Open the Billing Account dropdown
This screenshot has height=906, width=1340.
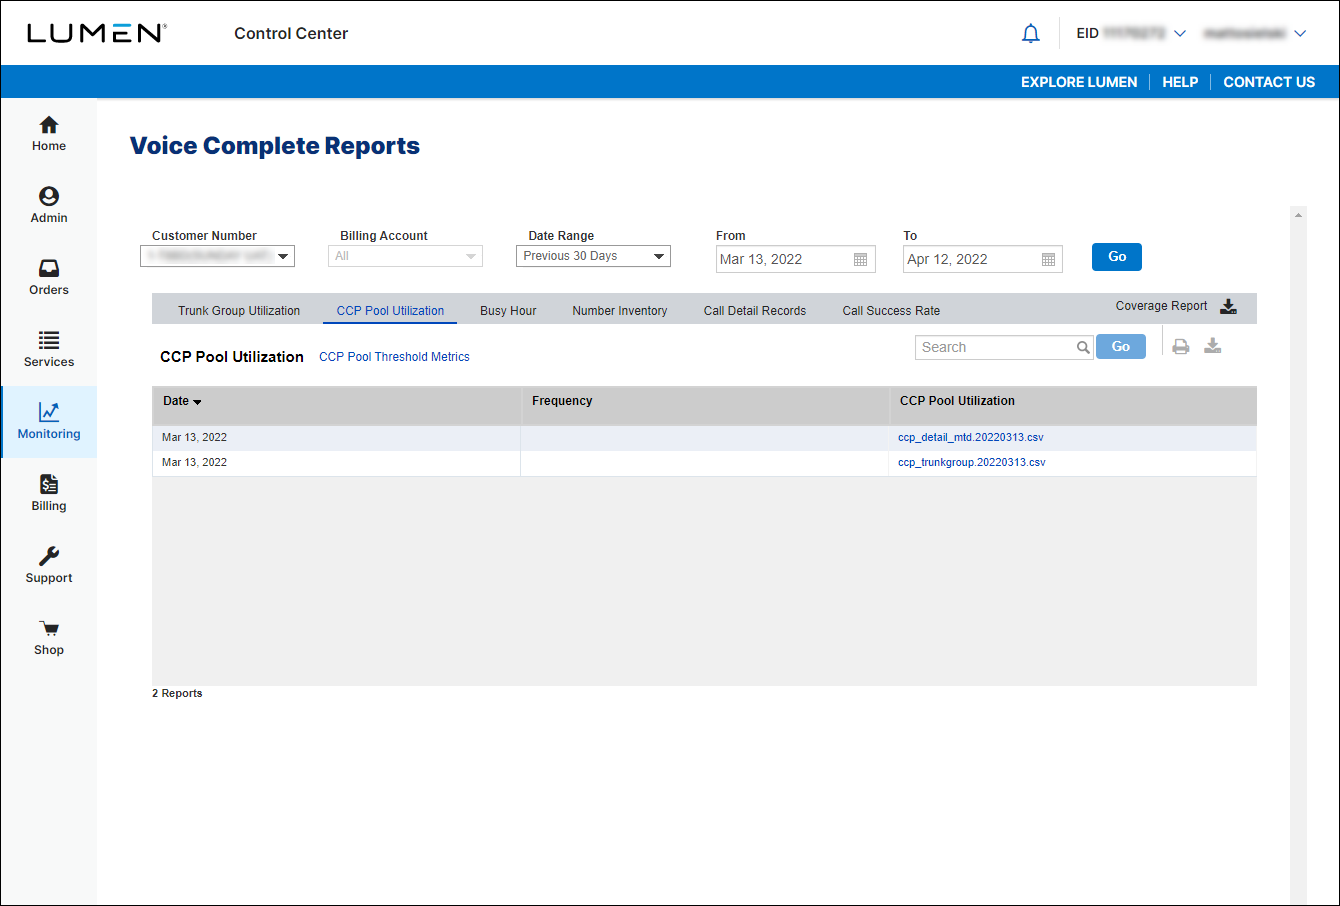(x=405, y=256)
